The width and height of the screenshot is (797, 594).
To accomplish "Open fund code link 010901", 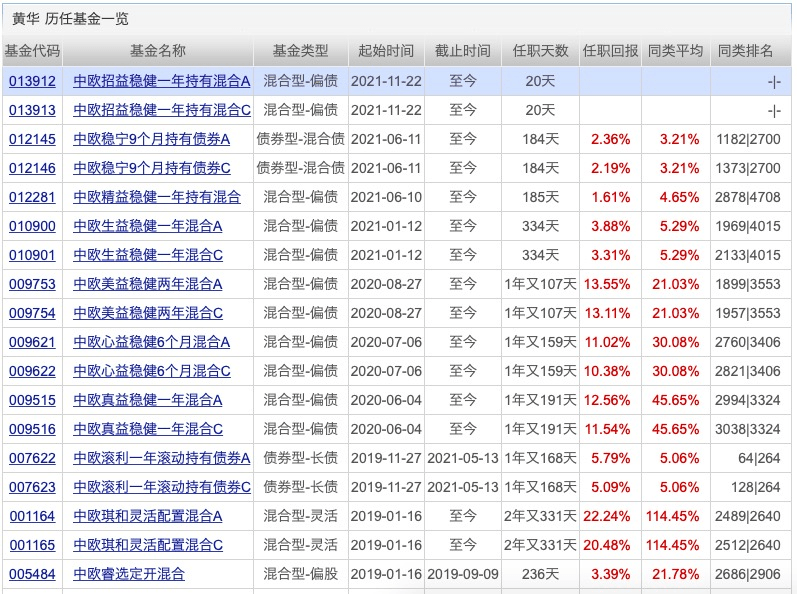I will coord(32,255).
